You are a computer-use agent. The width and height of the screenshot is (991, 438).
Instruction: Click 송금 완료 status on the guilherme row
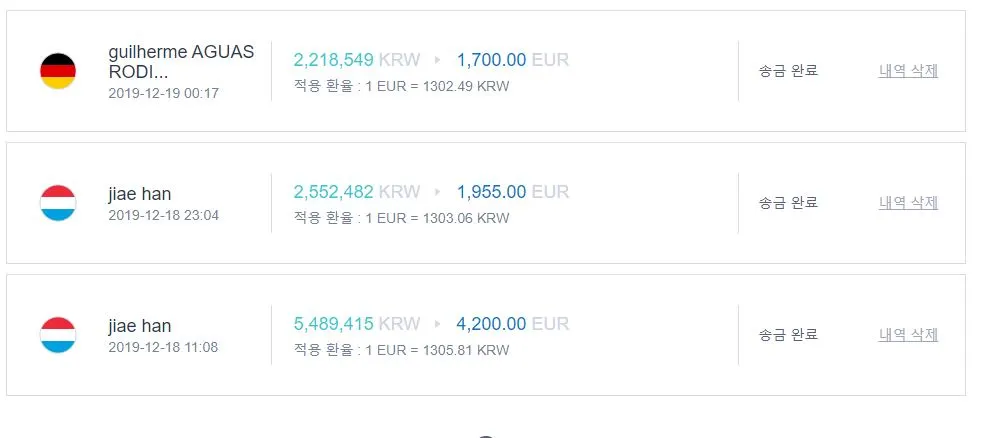click(788, 71)
